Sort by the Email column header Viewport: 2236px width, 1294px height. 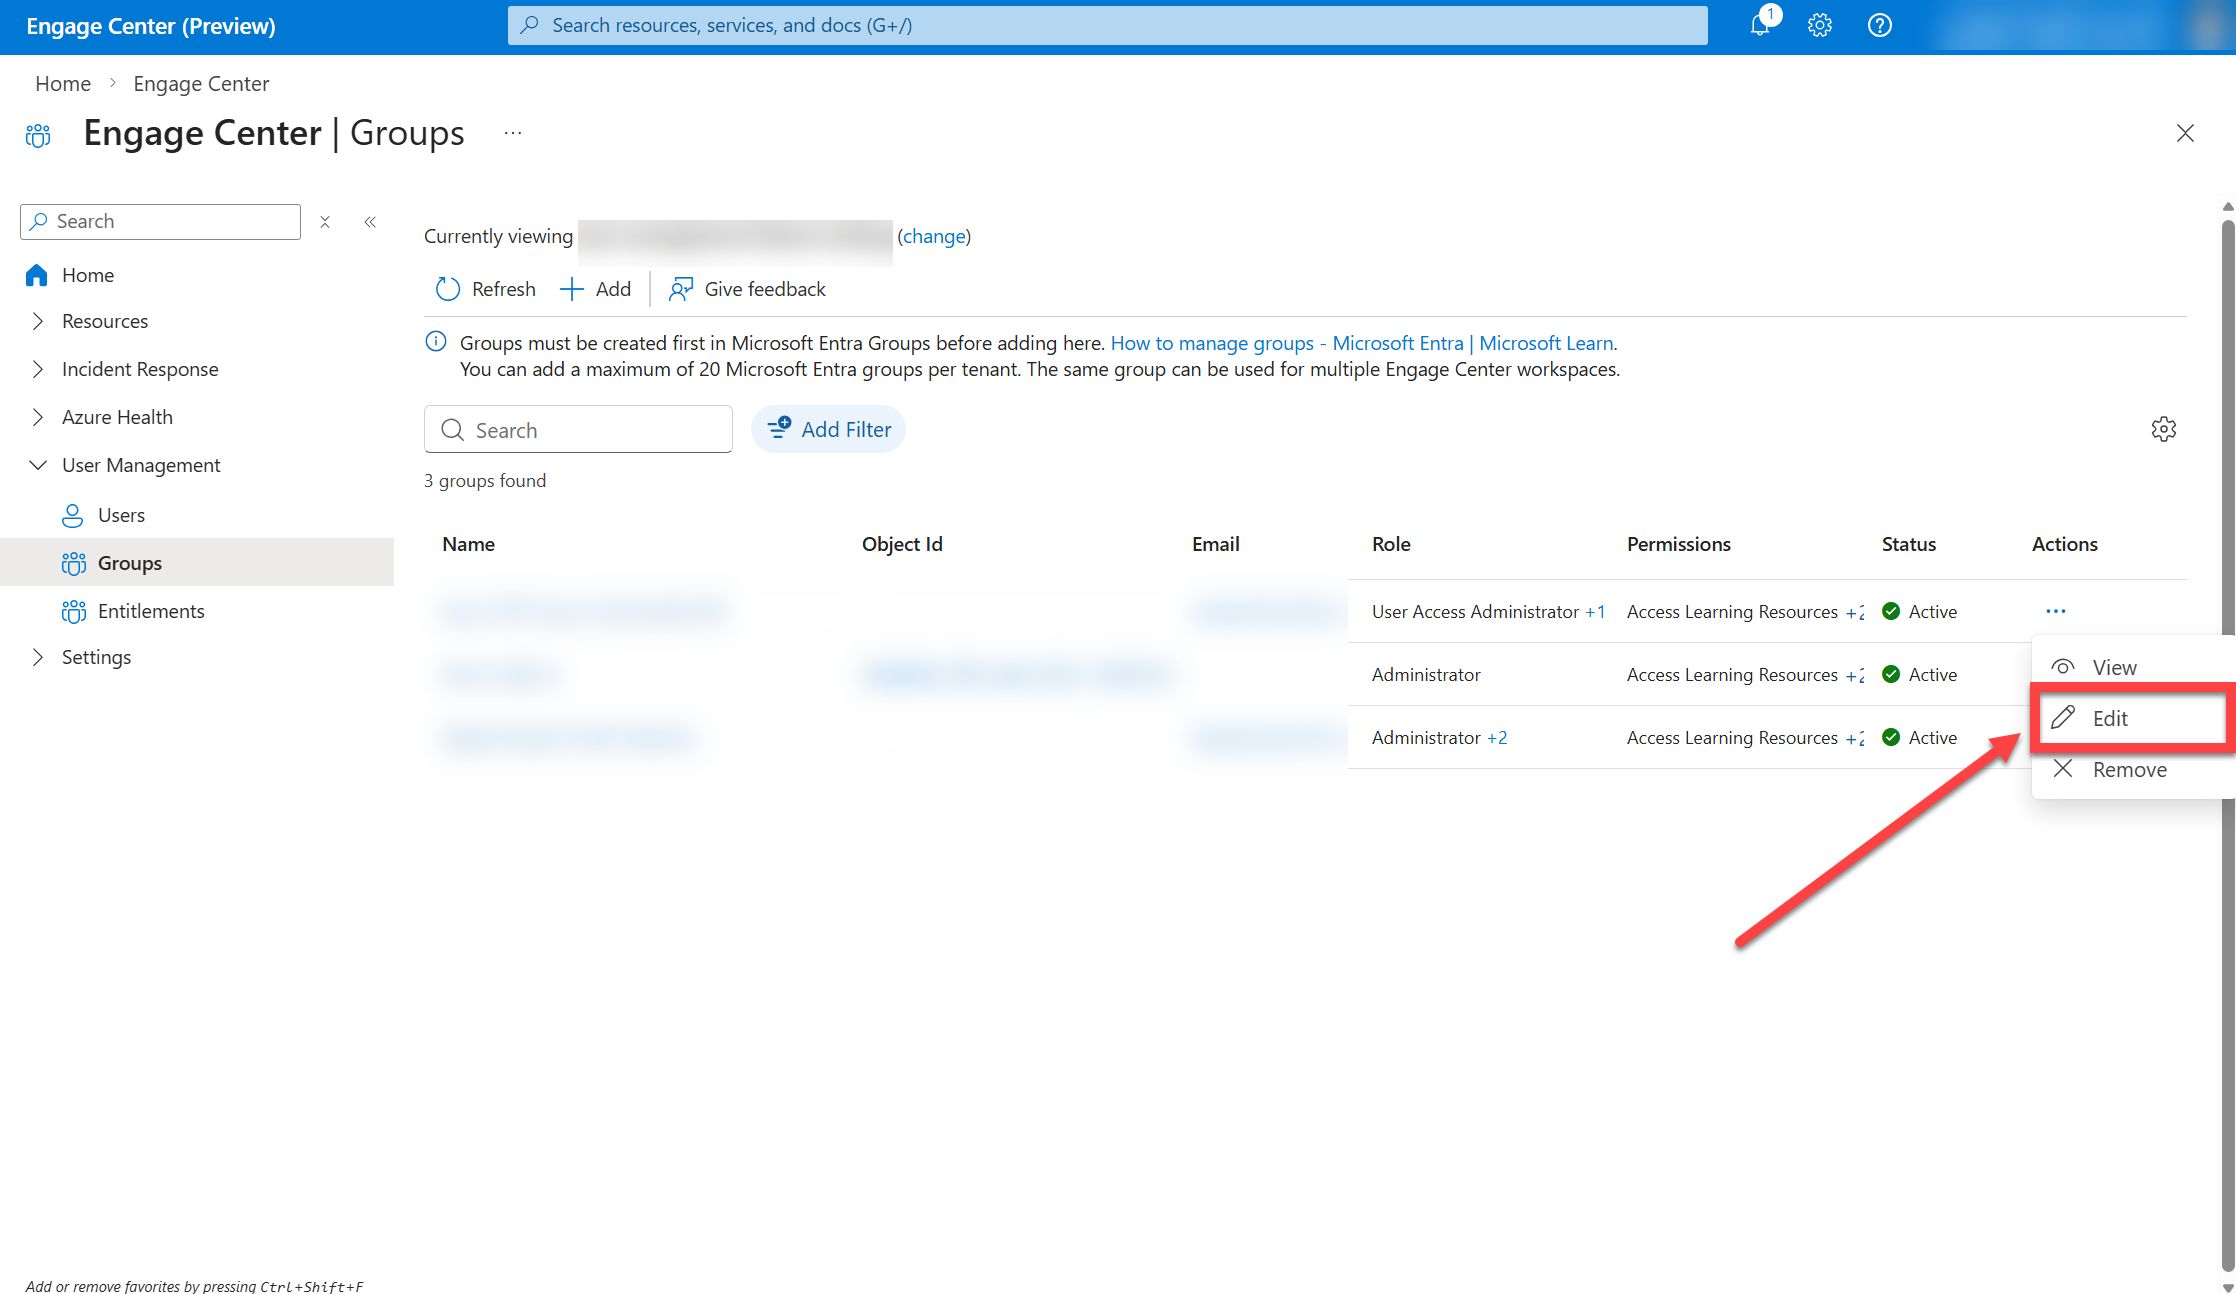[1216, 544]
